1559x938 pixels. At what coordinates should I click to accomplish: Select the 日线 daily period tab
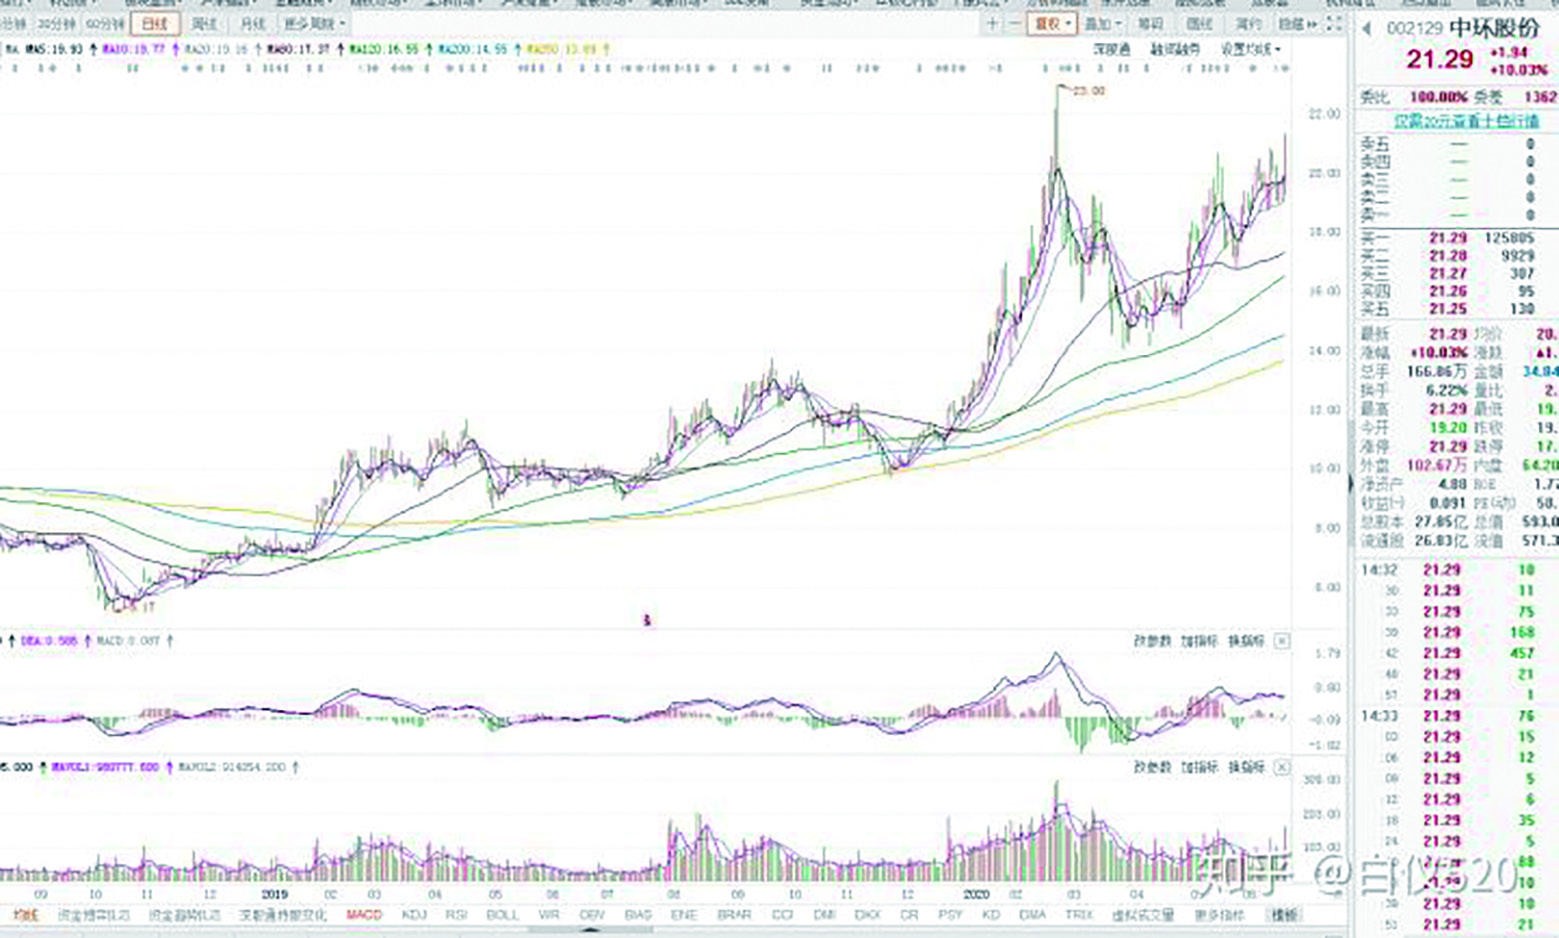pyautogui.click(x=155, y=23)
